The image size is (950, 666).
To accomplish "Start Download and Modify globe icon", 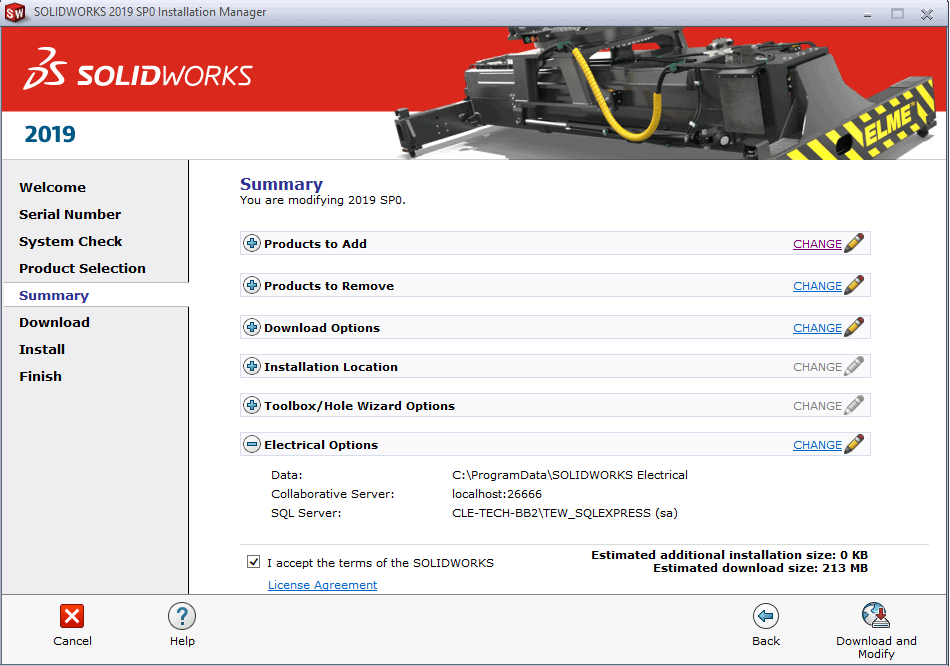I will point(876,616).
